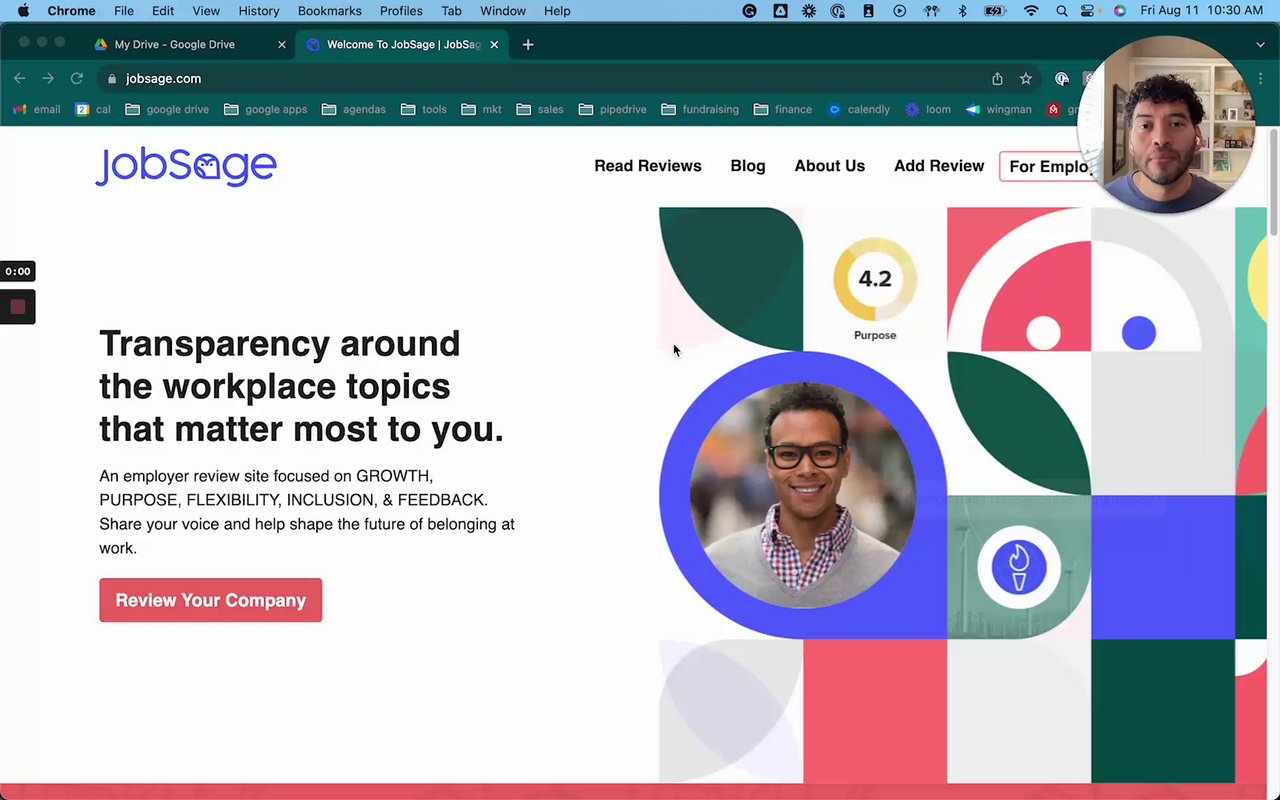Click the play-circle menu bar icon
Screen dimensions: 1280x800
pyautogui.click(x=900, y=11)
